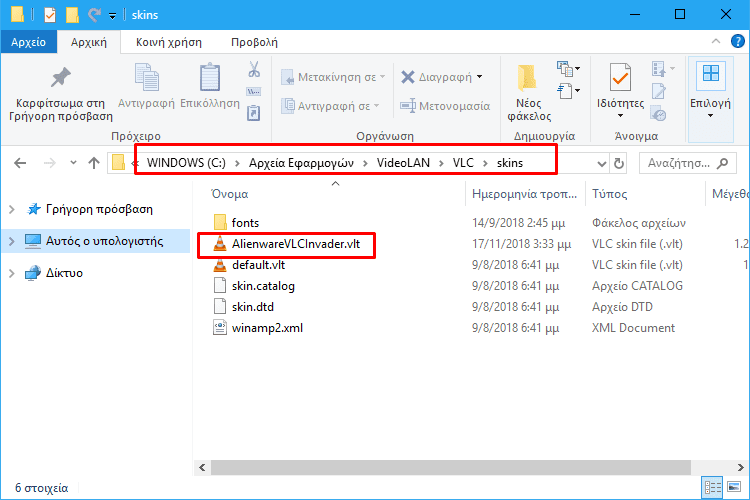Click the winamp2.xml file icon
Viewport: 750px width, 500px height.
coord(220,328)
